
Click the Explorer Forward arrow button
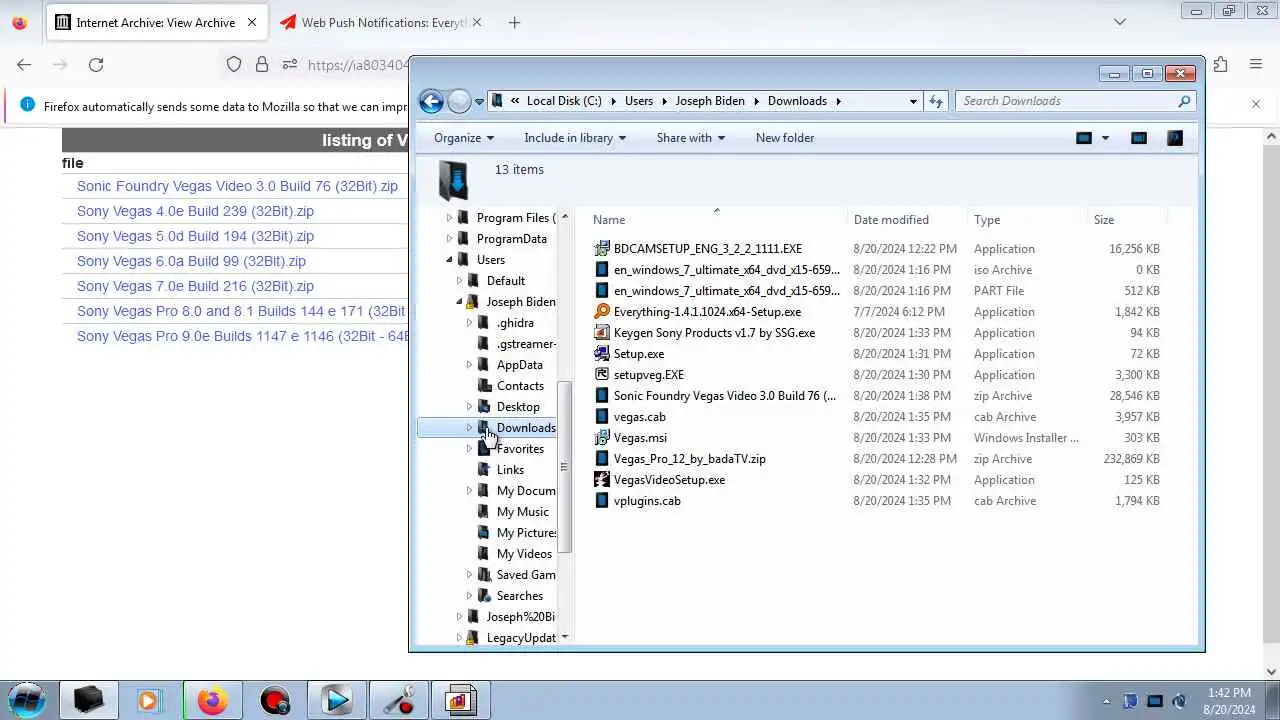(459, 101)
